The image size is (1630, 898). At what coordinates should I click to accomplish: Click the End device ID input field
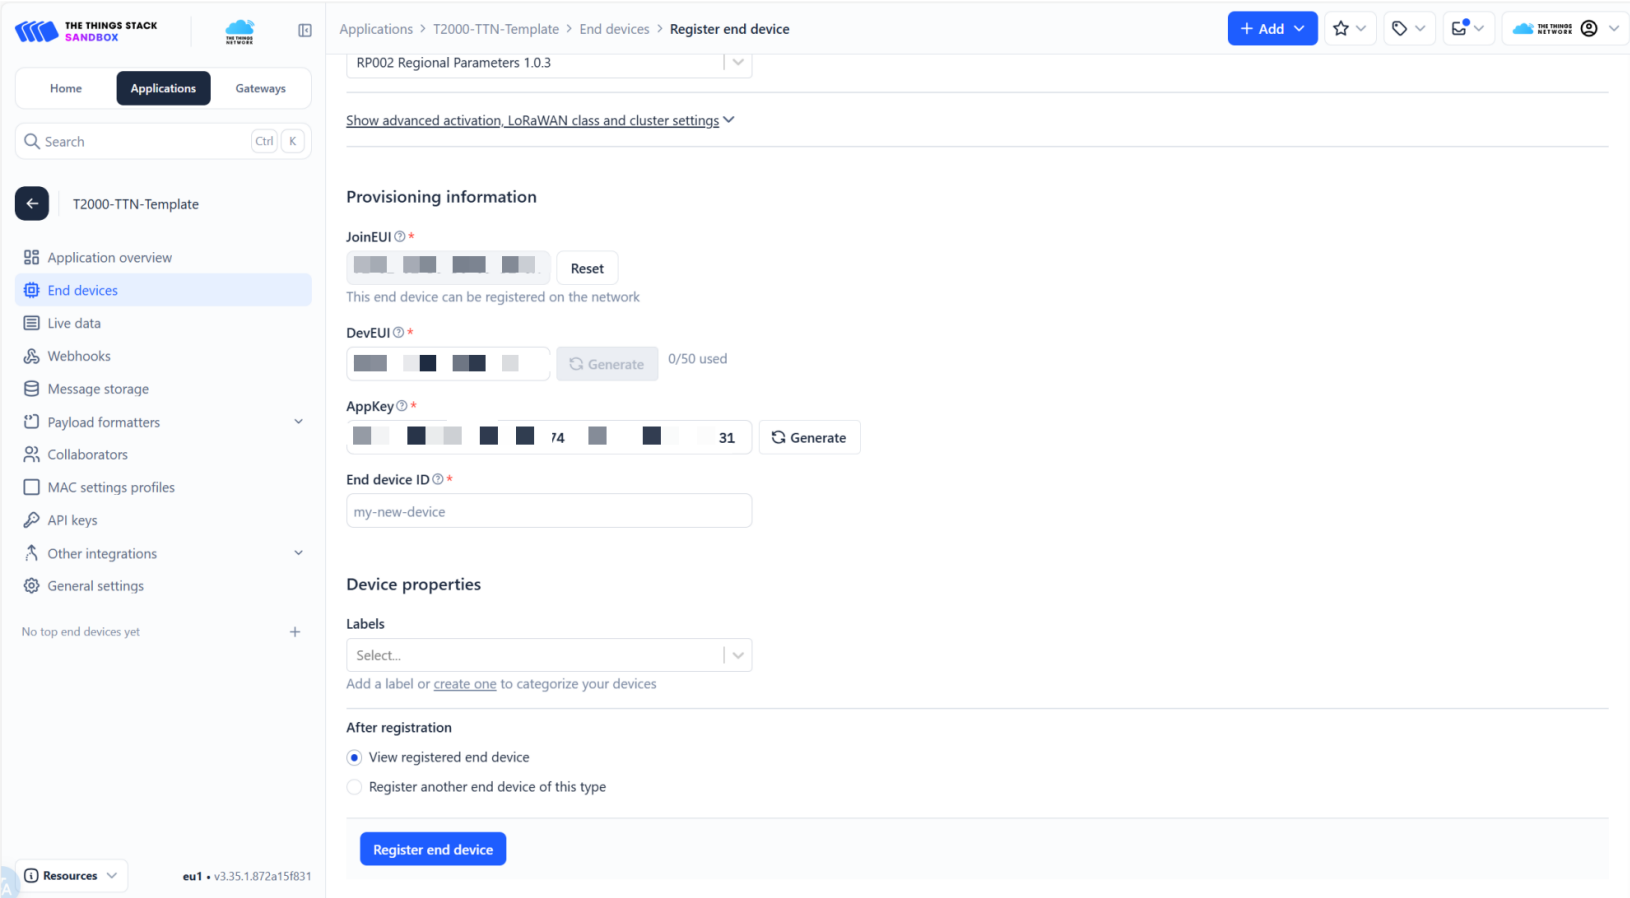[x=548, y=512]
